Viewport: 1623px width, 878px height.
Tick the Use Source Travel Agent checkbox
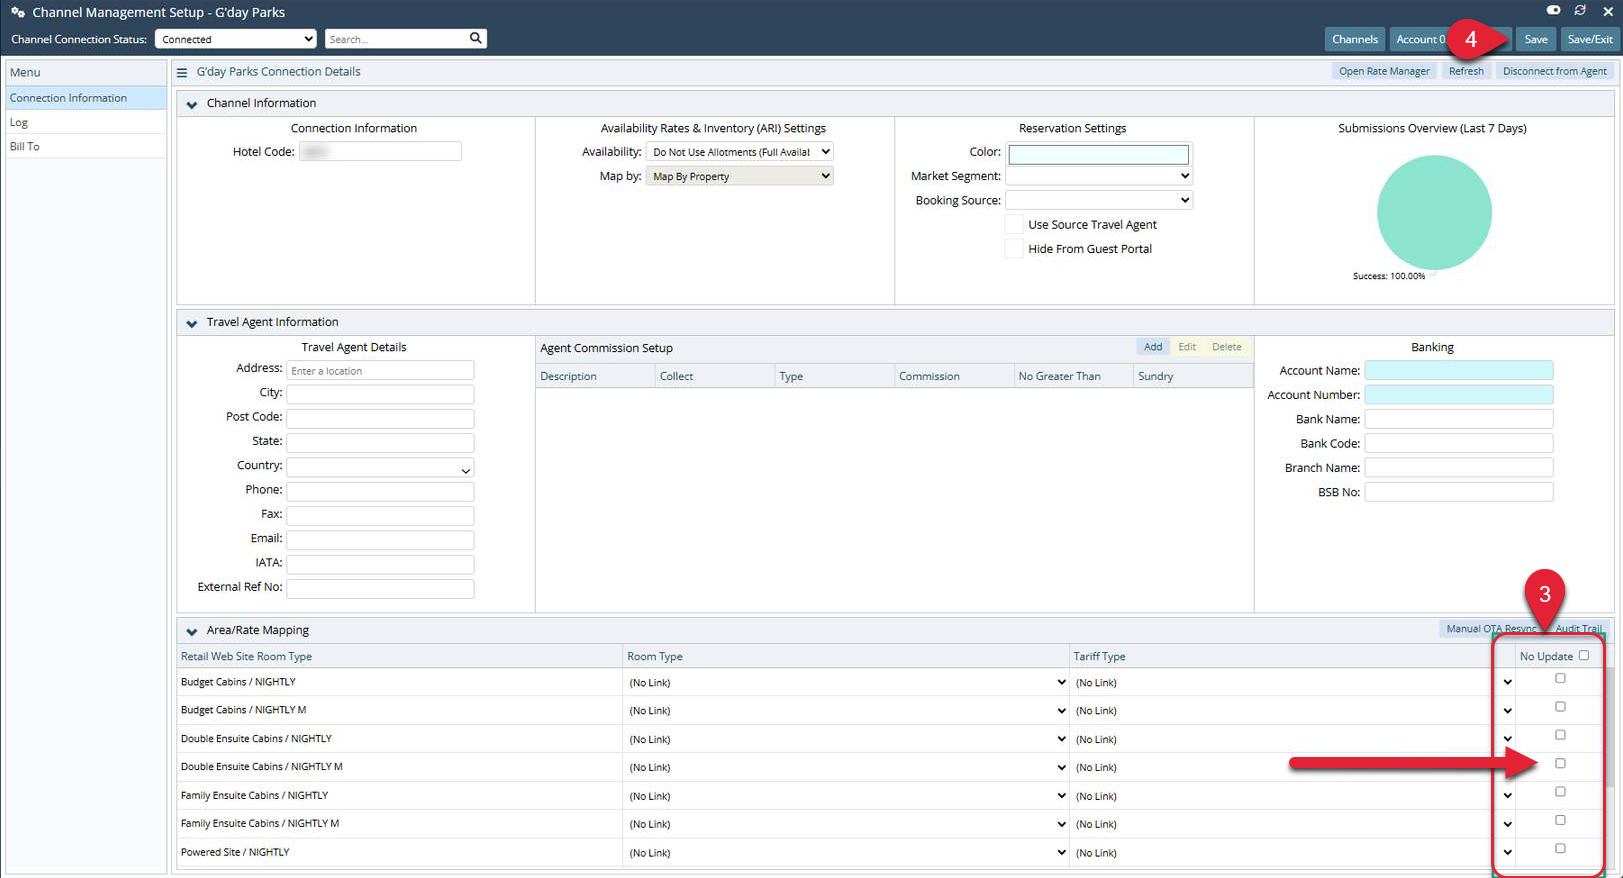1014,225
